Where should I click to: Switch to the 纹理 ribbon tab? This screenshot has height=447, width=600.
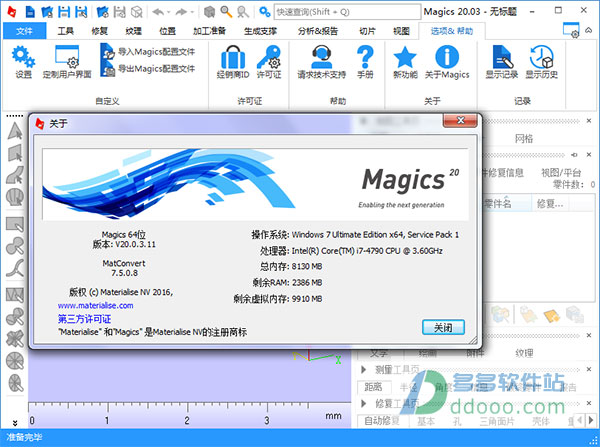(134, 31)
